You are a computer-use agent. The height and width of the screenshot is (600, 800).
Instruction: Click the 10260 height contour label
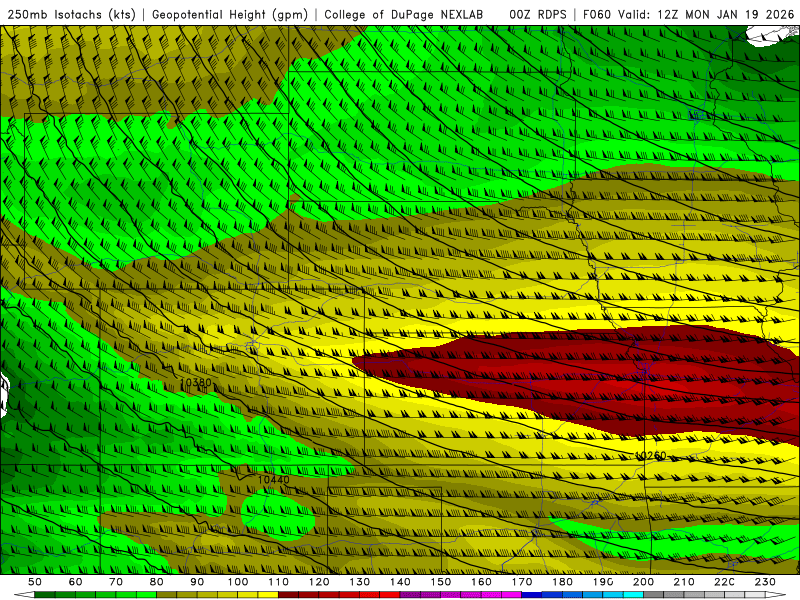[x=651, y=456]
